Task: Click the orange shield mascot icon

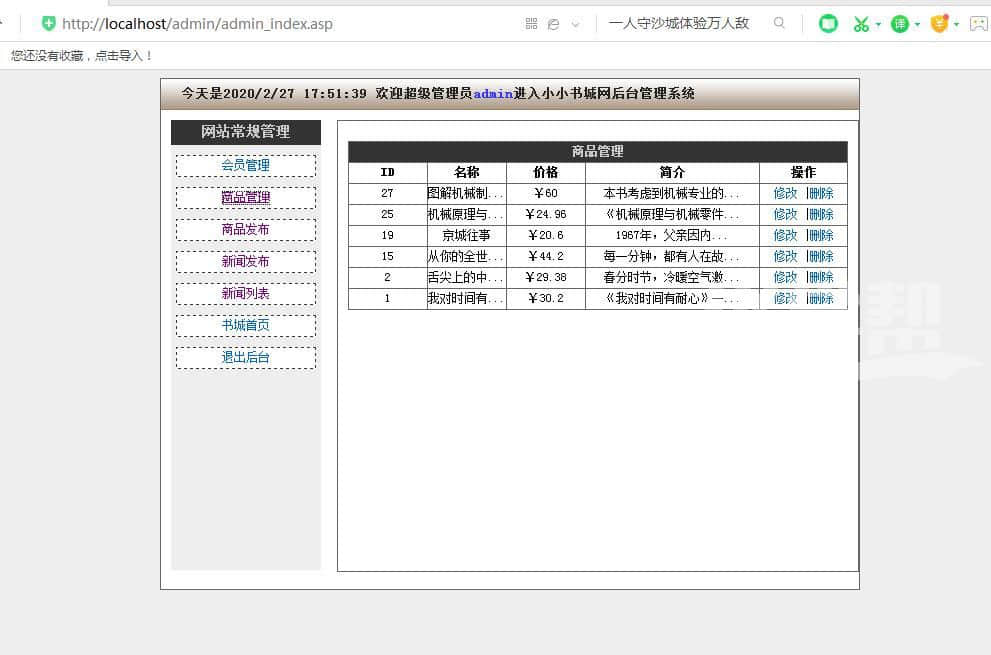Action: 938,24
